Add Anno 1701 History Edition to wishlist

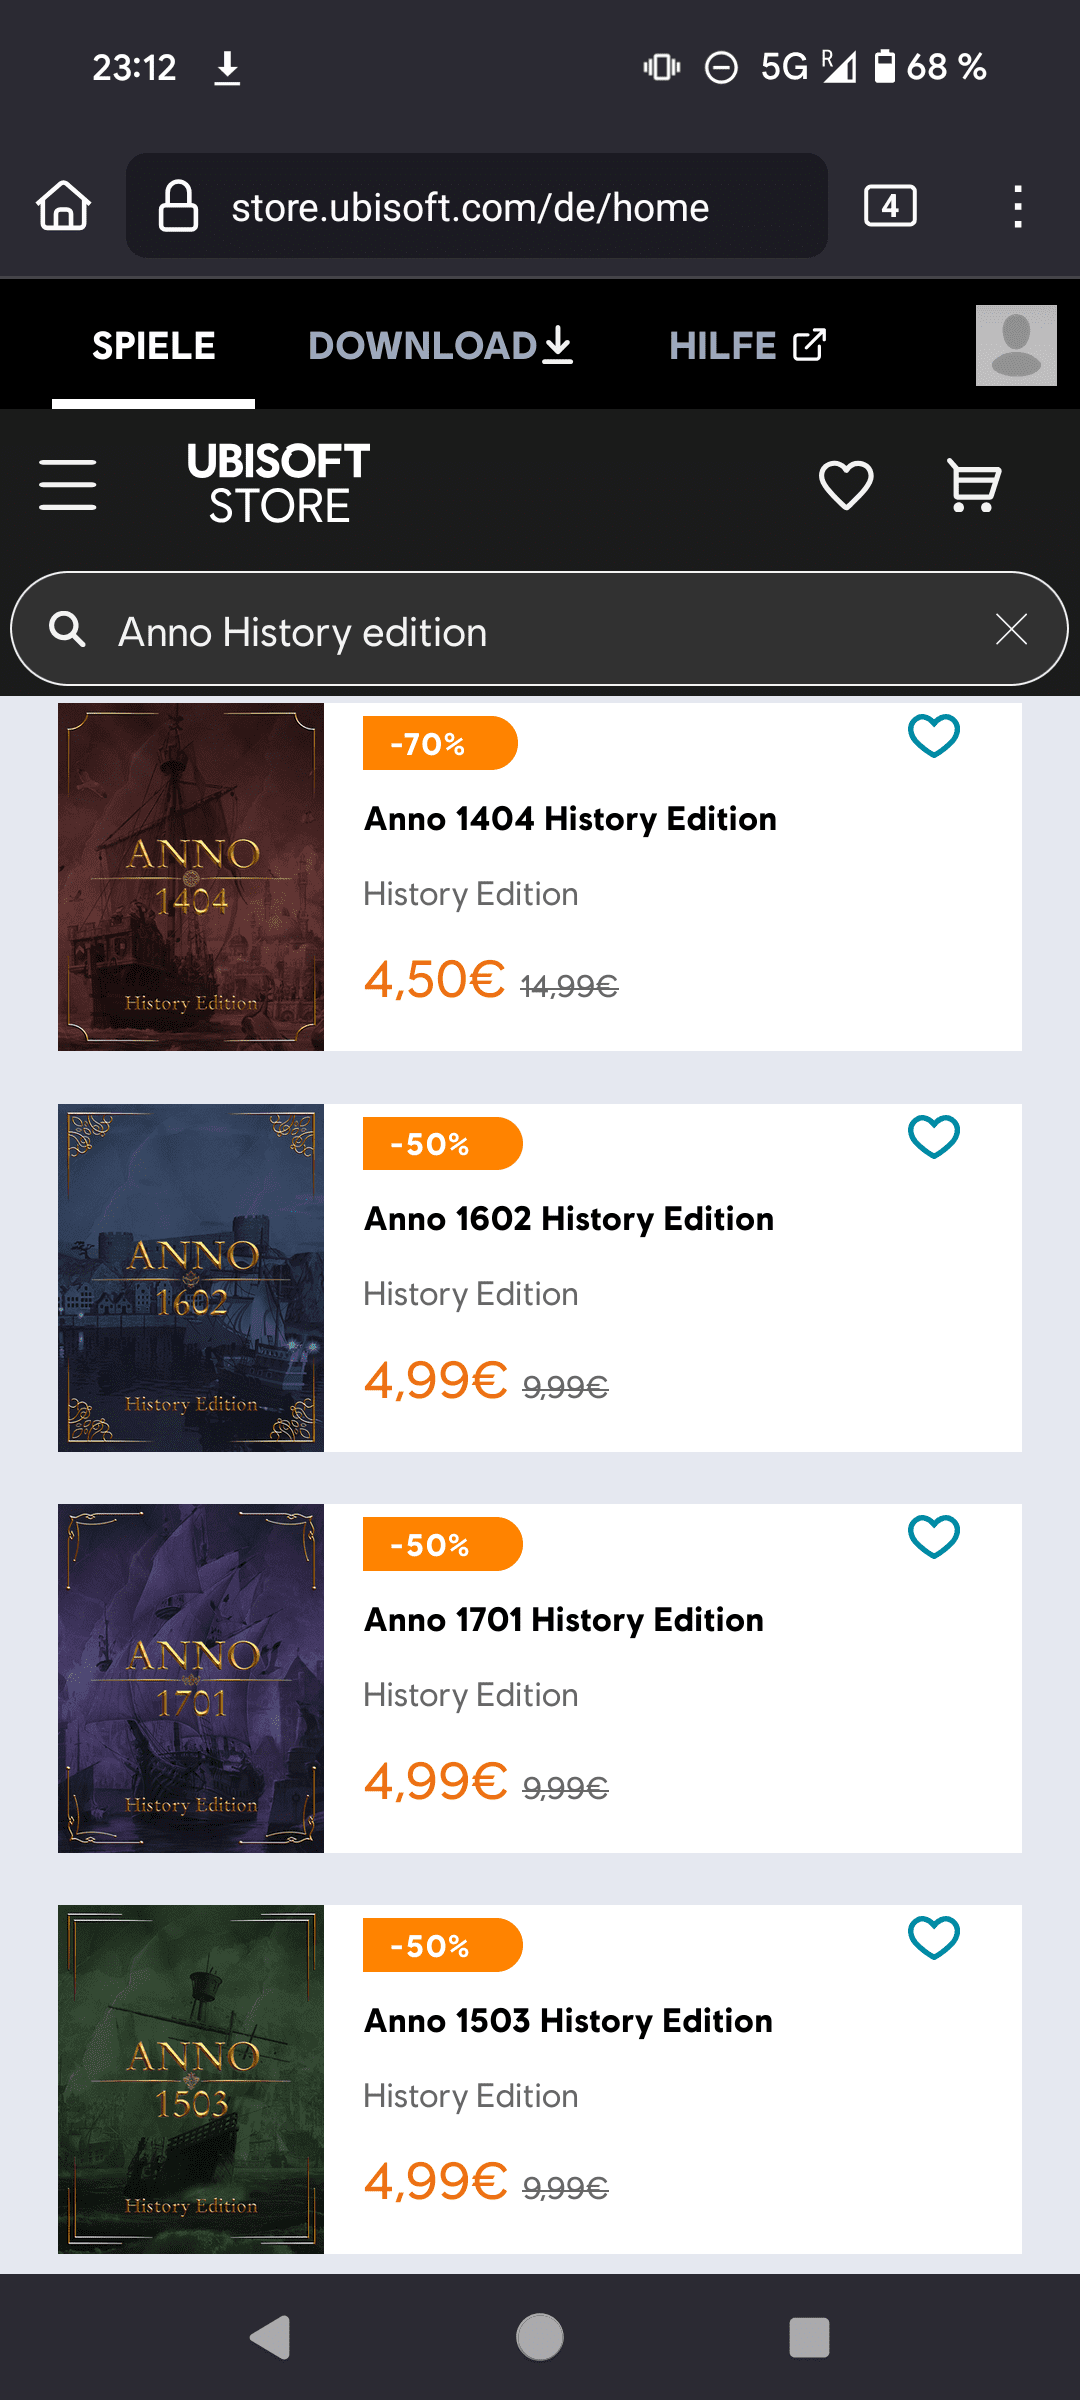coord(934,1537)
